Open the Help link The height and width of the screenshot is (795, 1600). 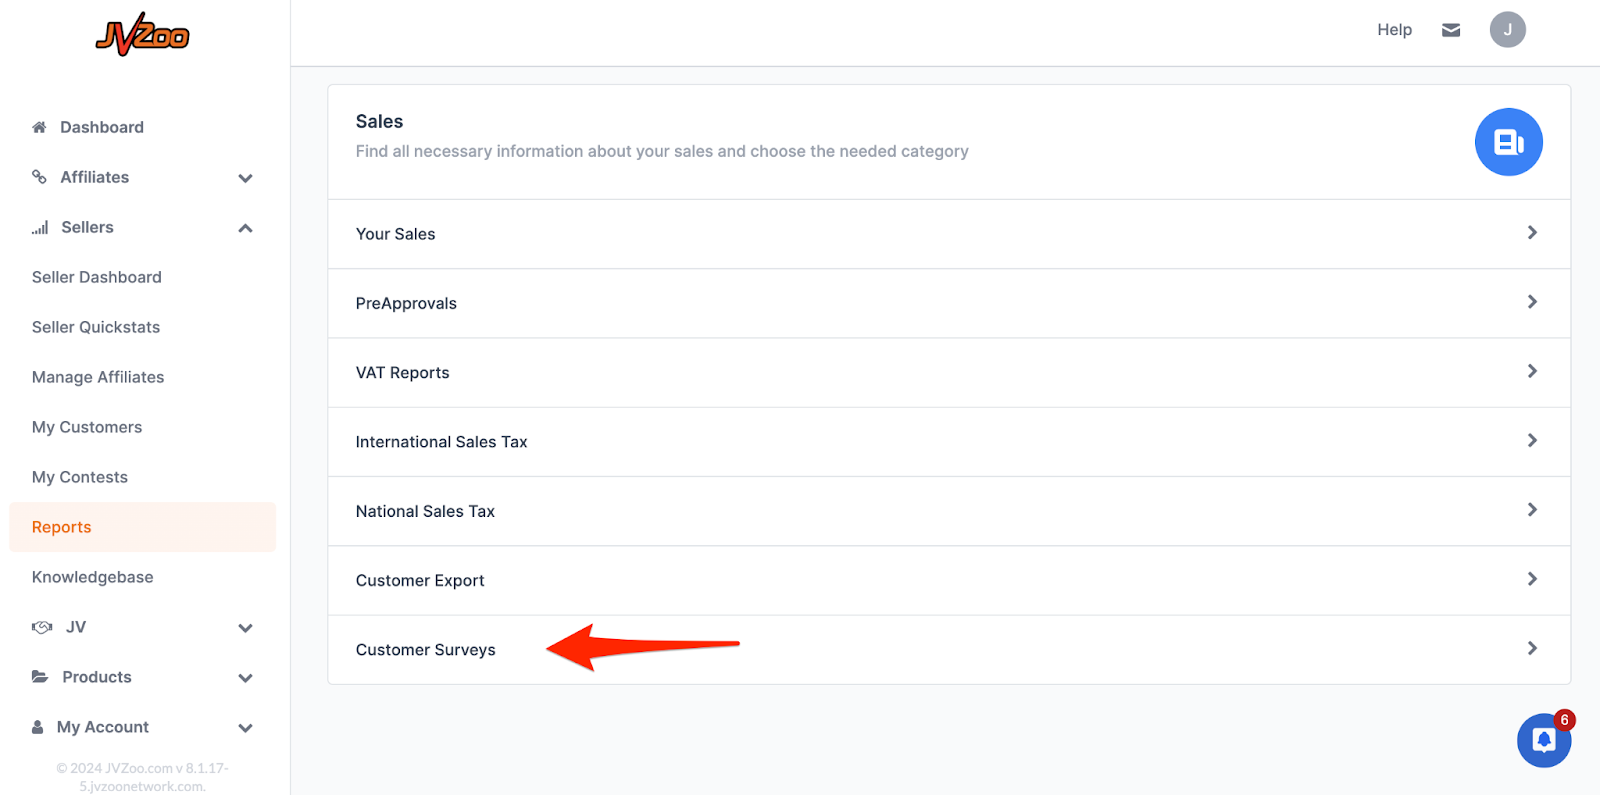coord(1394,30)
